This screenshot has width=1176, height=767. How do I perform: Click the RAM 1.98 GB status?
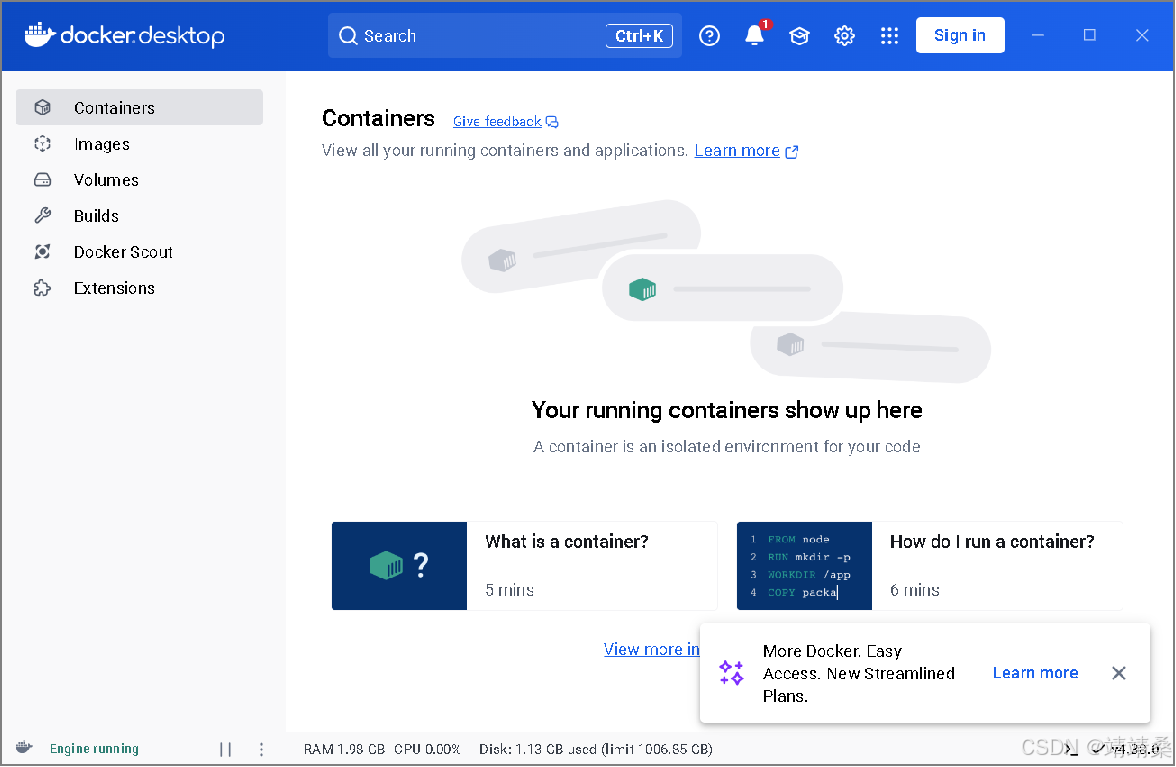click(x=344, y=749)
